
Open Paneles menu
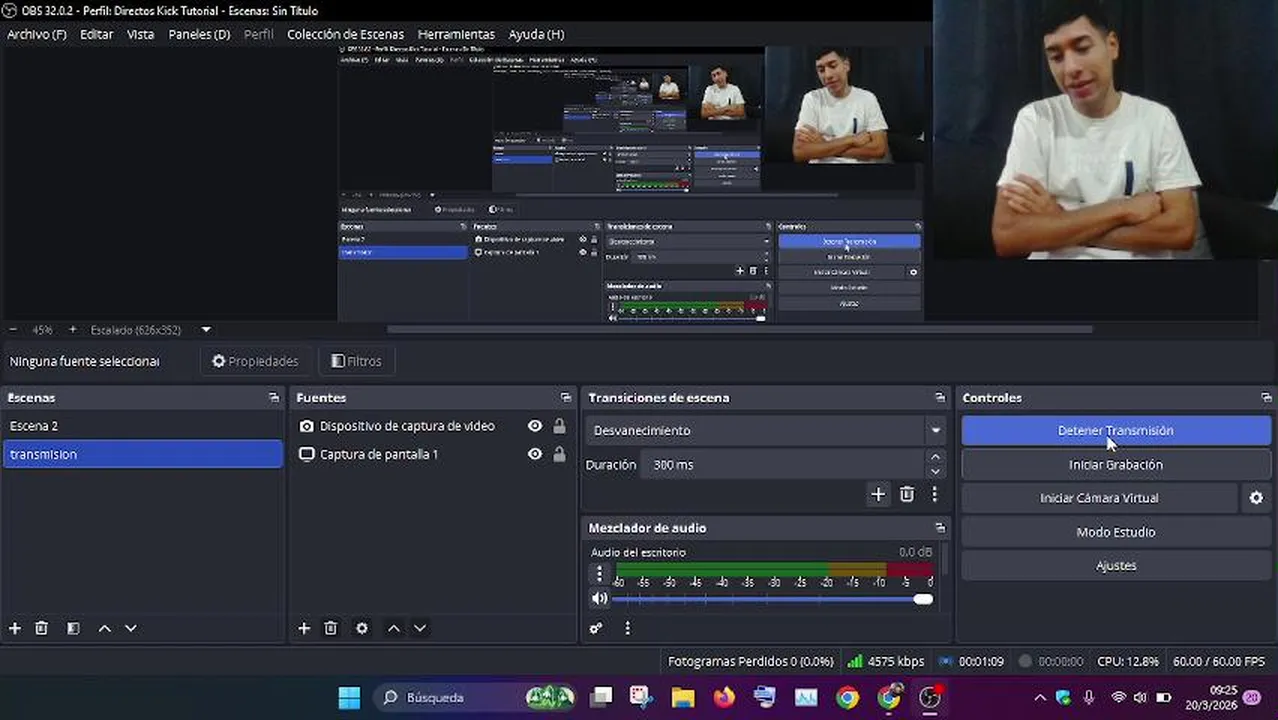click(199, 34)
